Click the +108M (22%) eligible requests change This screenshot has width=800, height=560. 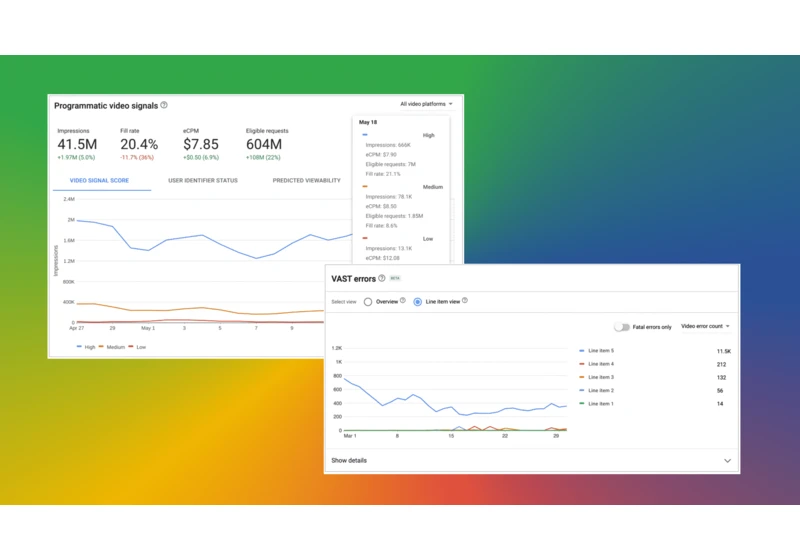(263, 158)
